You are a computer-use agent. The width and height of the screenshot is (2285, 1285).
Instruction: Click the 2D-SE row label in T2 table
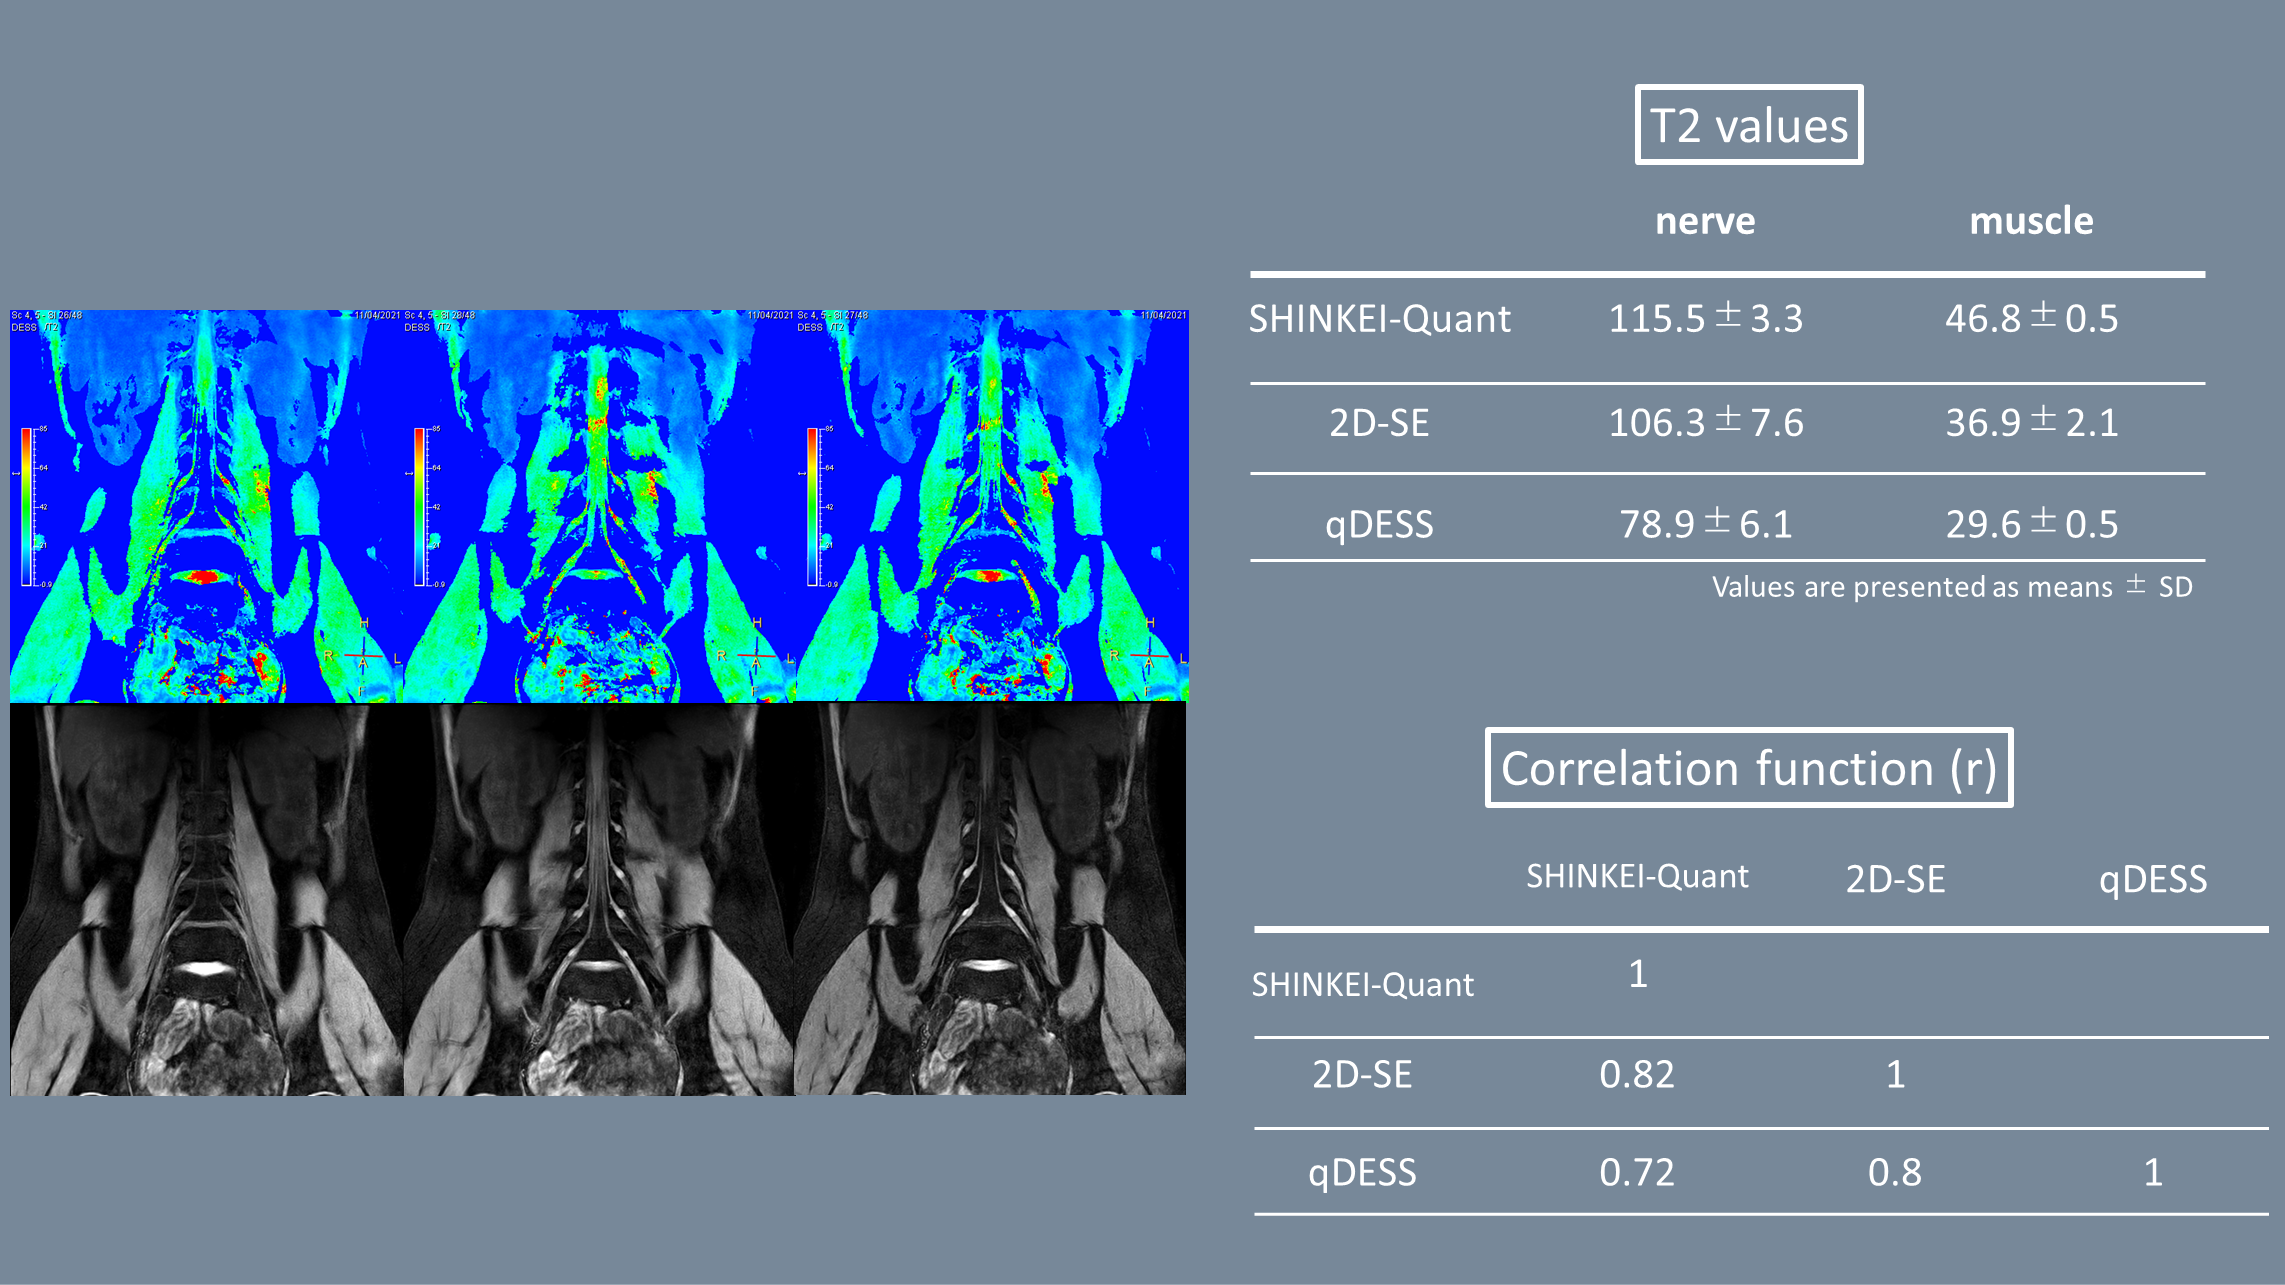(1378, 423)
